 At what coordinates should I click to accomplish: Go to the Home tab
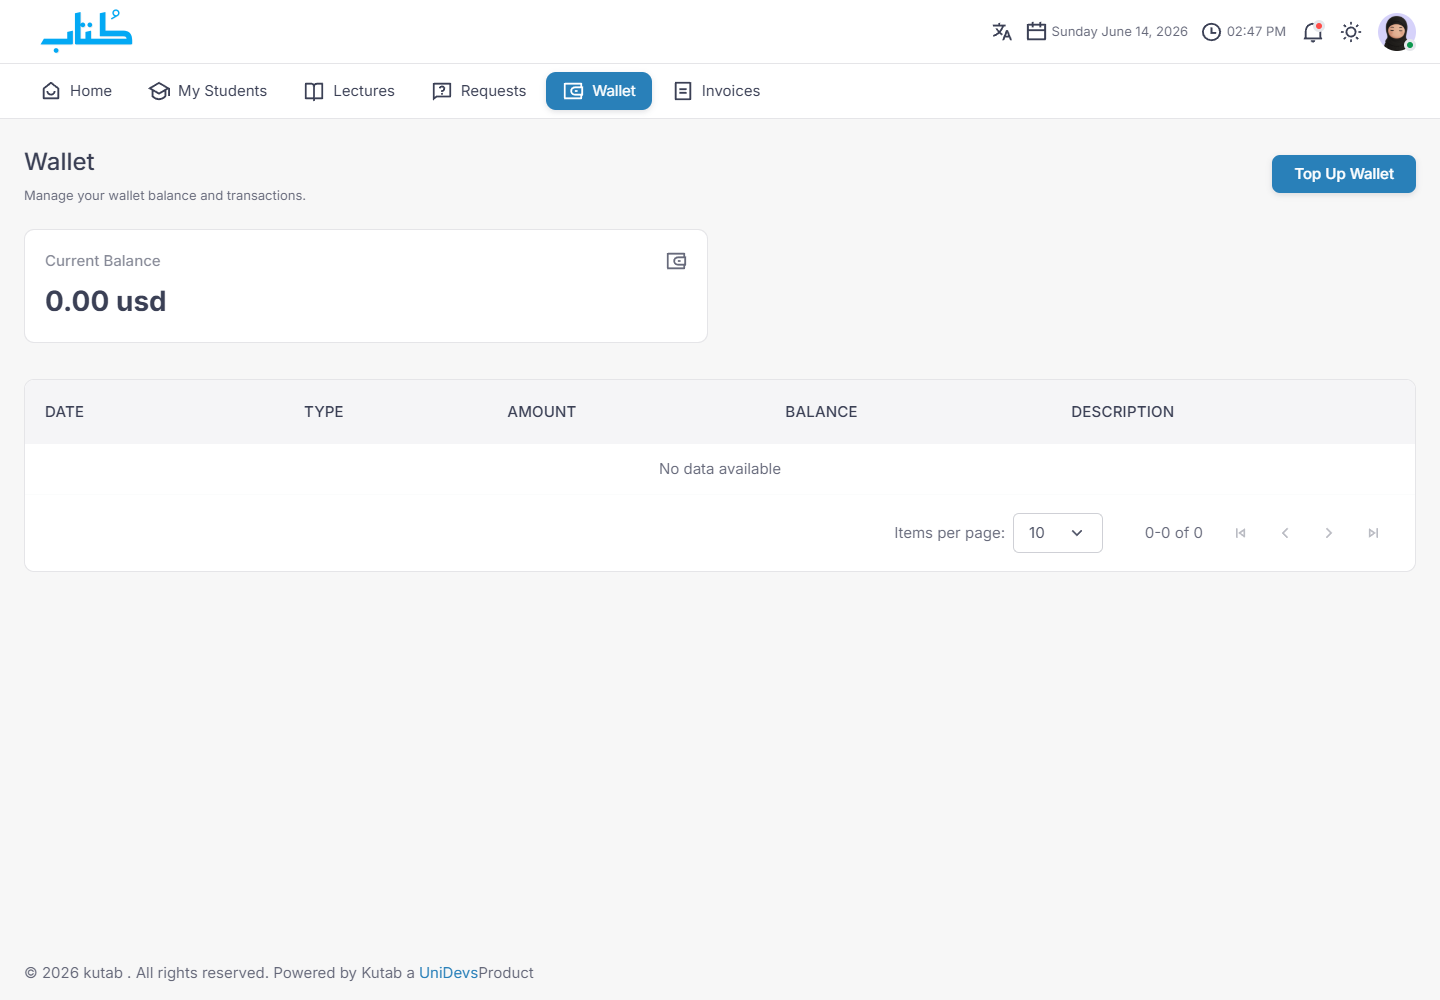point(77,91)
